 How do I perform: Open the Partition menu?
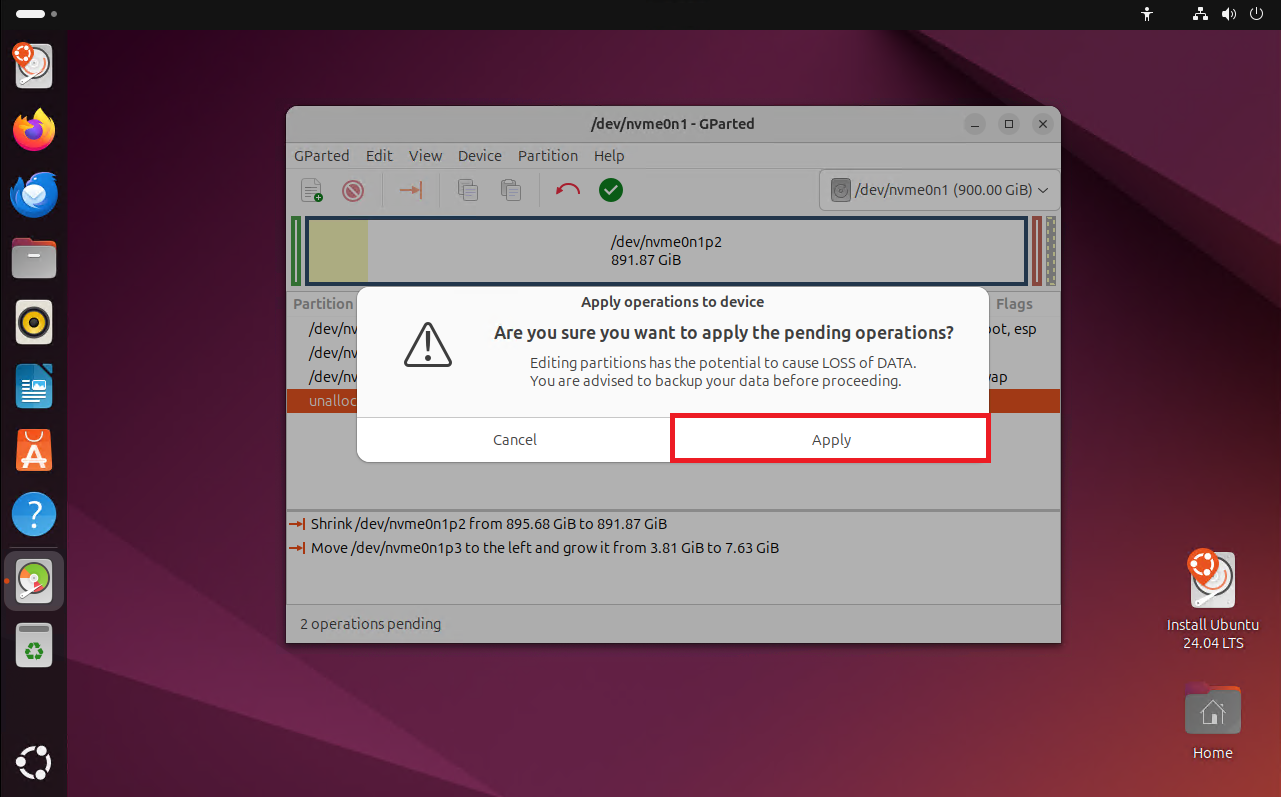(x=548, y=156)
